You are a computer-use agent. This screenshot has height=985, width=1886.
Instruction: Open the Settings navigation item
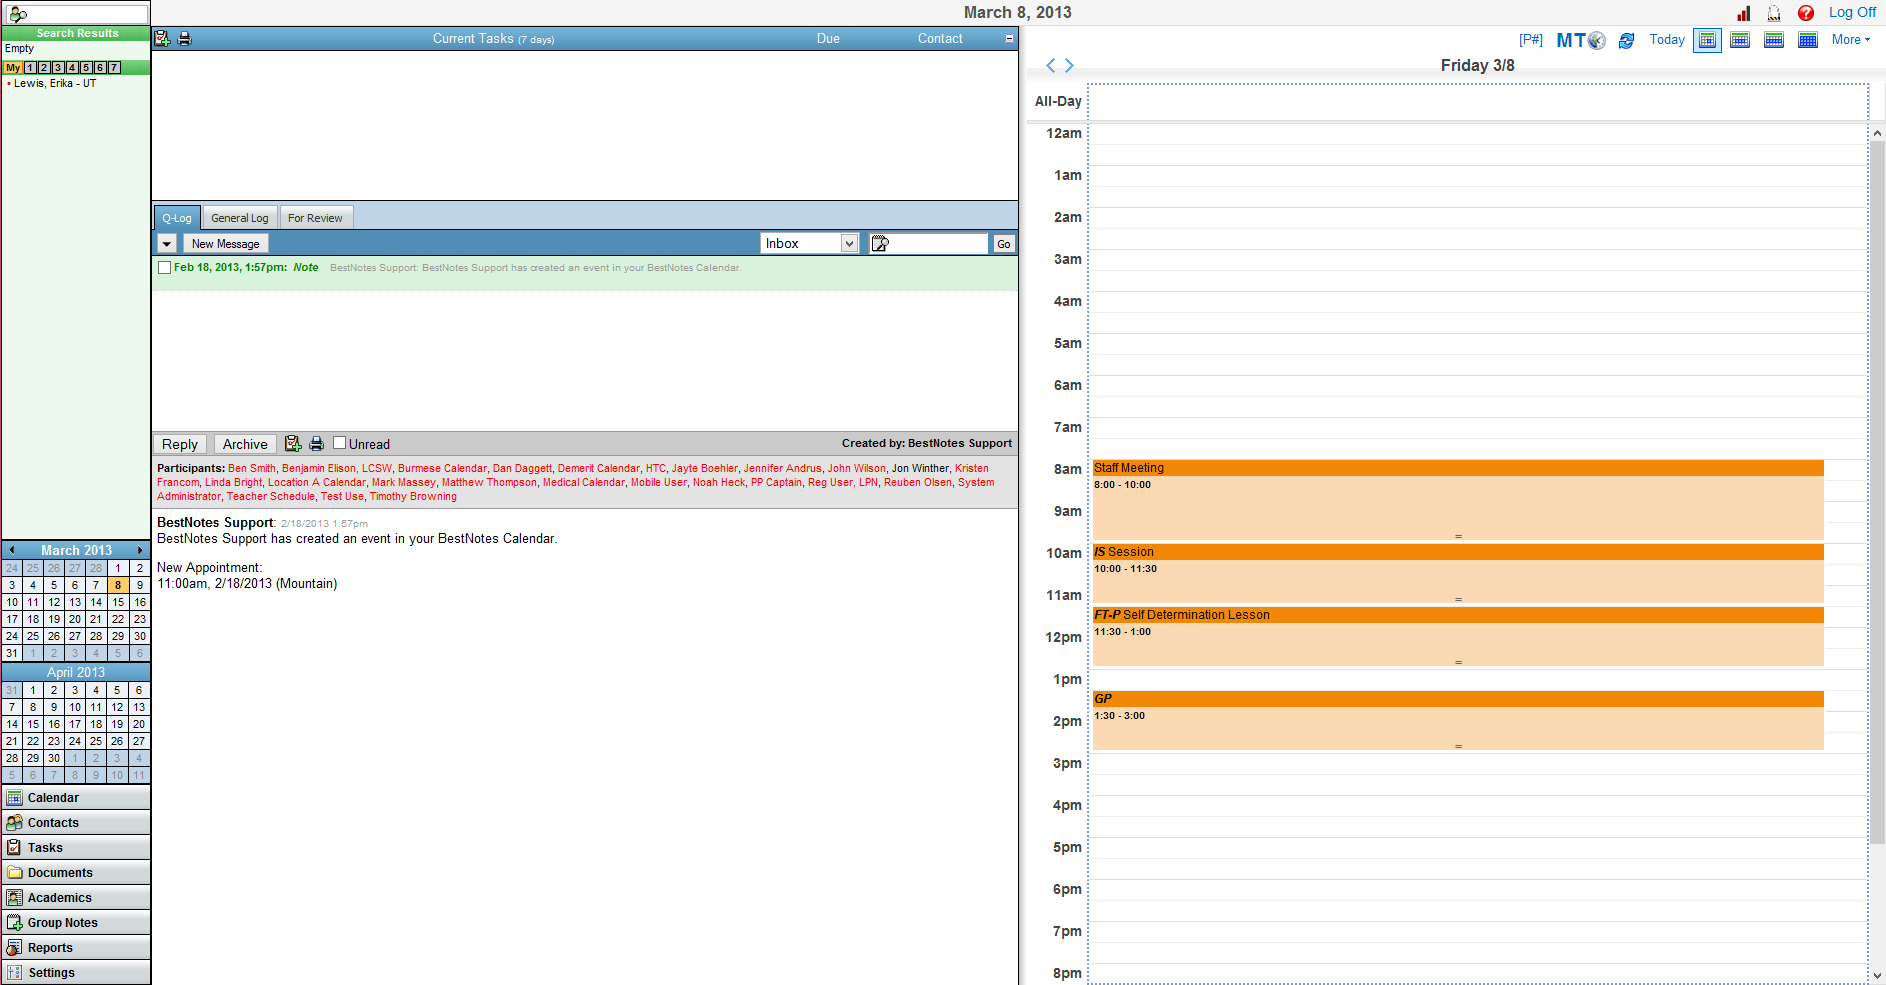point(76,973)
